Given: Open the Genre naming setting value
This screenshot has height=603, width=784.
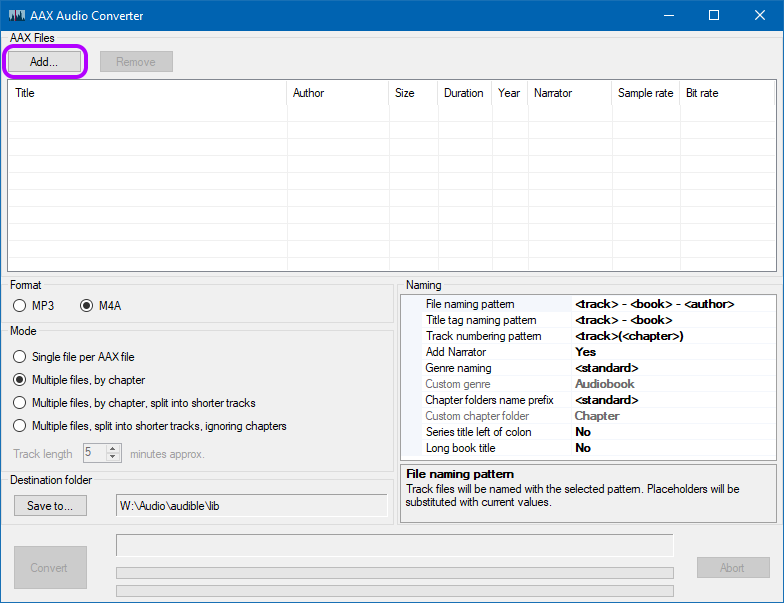Looking at the screenshot, I should click(x=672, y=368).
